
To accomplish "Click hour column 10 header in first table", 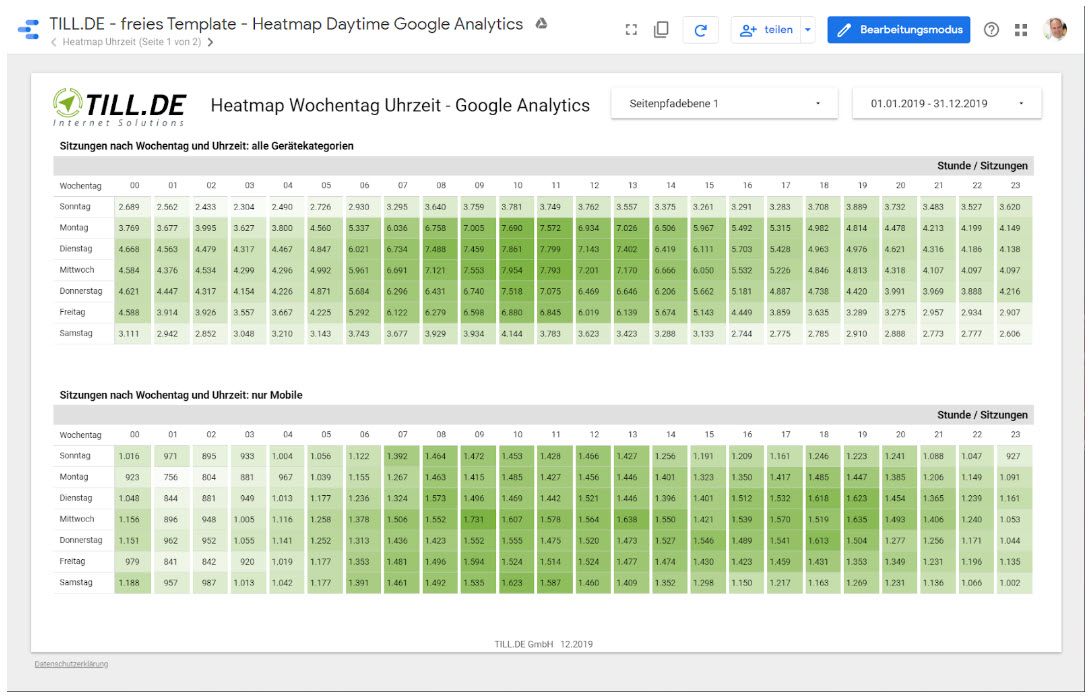I will (517, 185).
